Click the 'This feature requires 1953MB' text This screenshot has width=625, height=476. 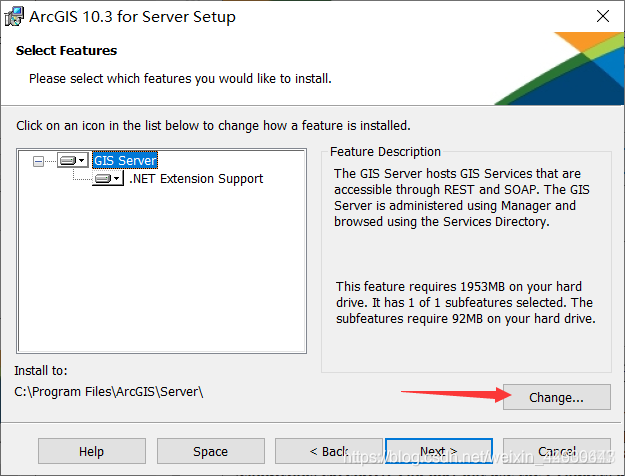[466, 303]
